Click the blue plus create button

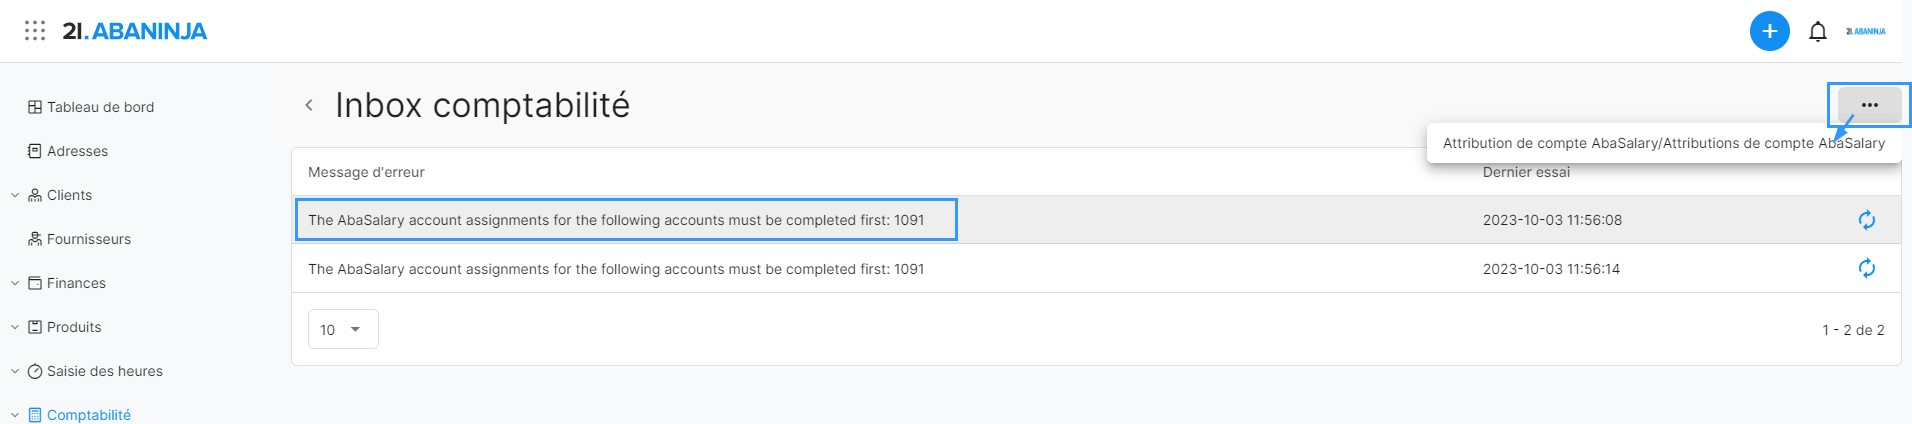coord(1769,31)
